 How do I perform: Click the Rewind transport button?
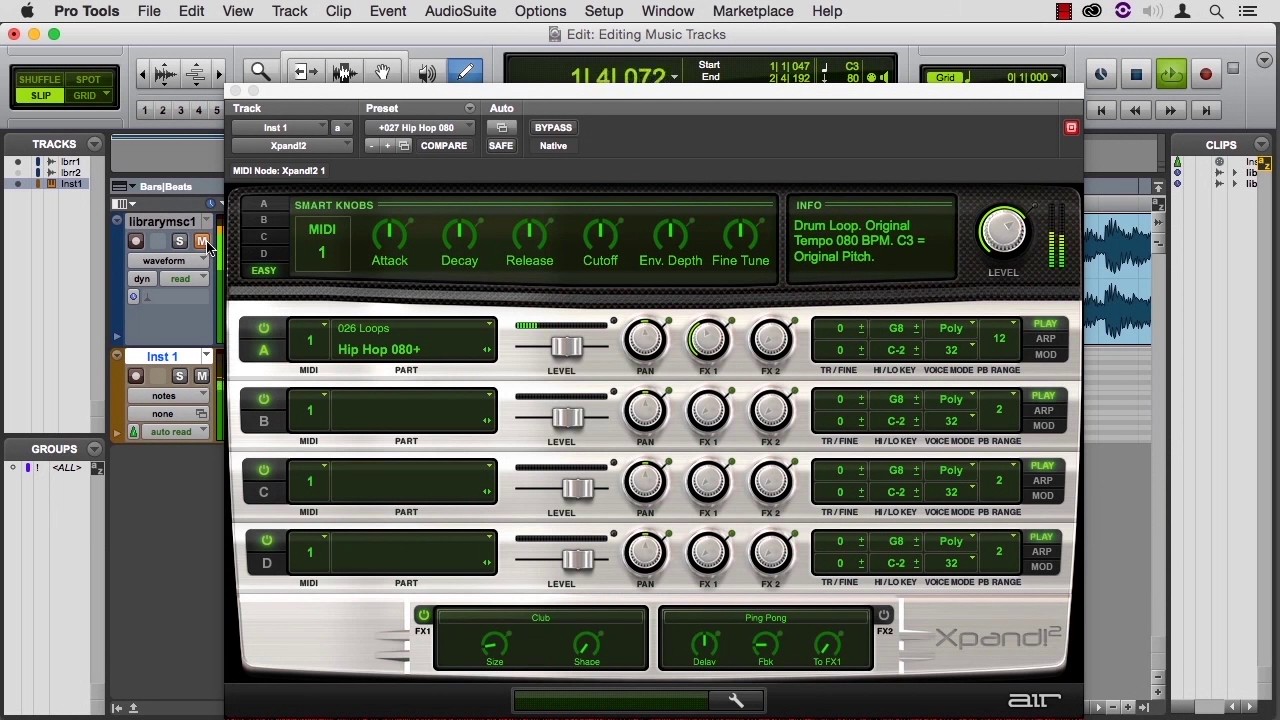[x=1135, y=111]
